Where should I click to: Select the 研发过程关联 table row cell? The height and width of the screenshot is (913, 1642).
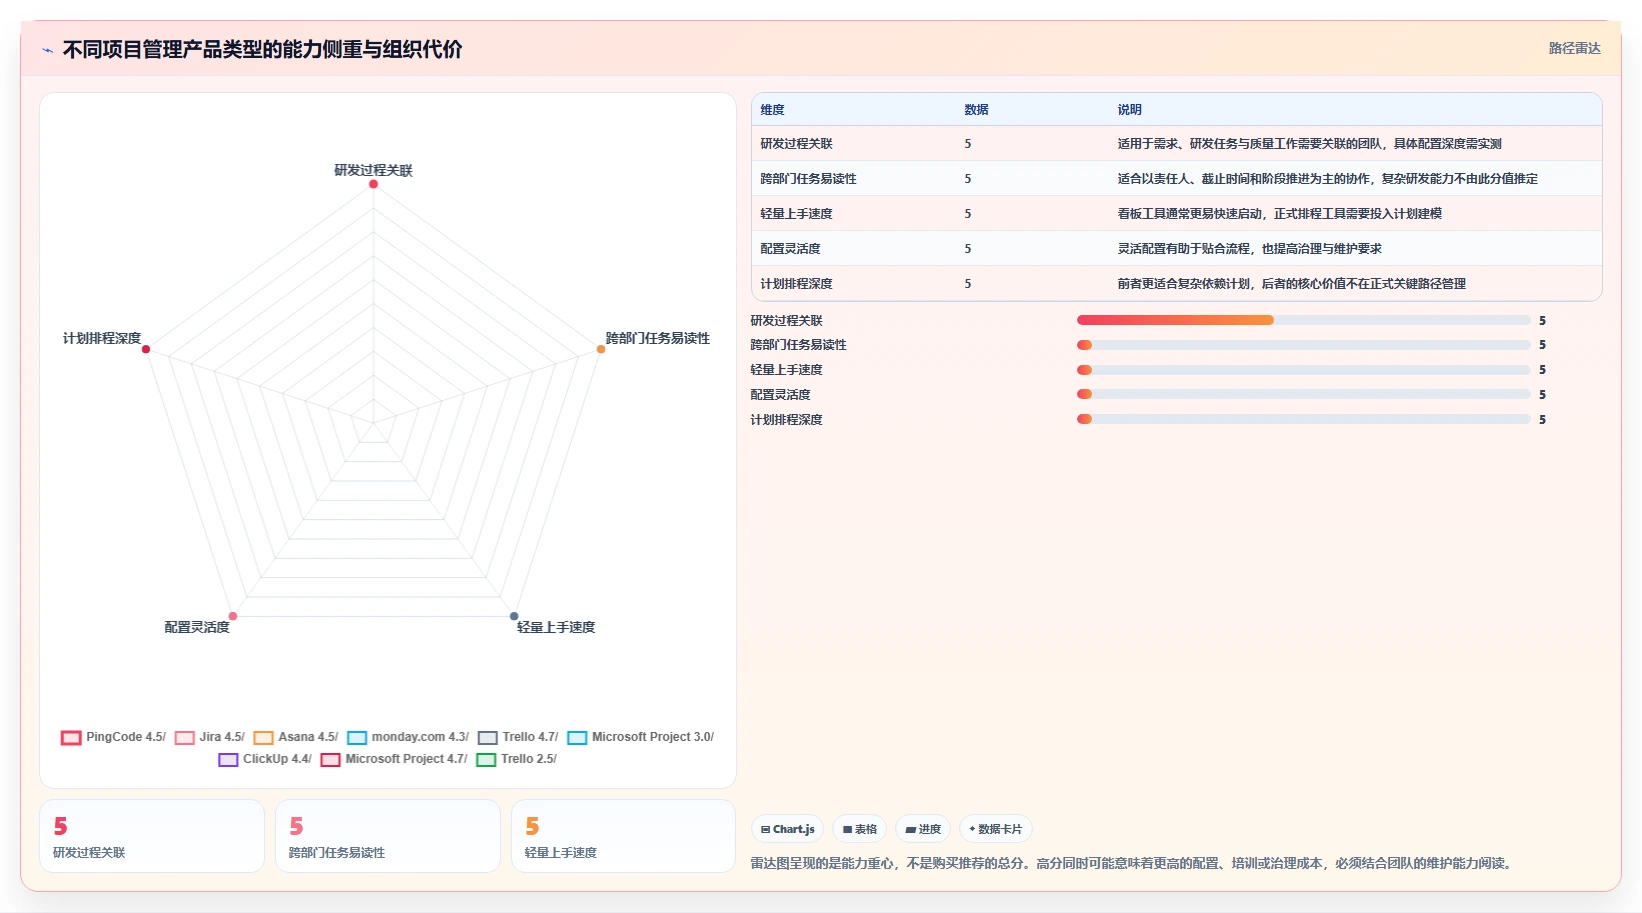(796, 144)
